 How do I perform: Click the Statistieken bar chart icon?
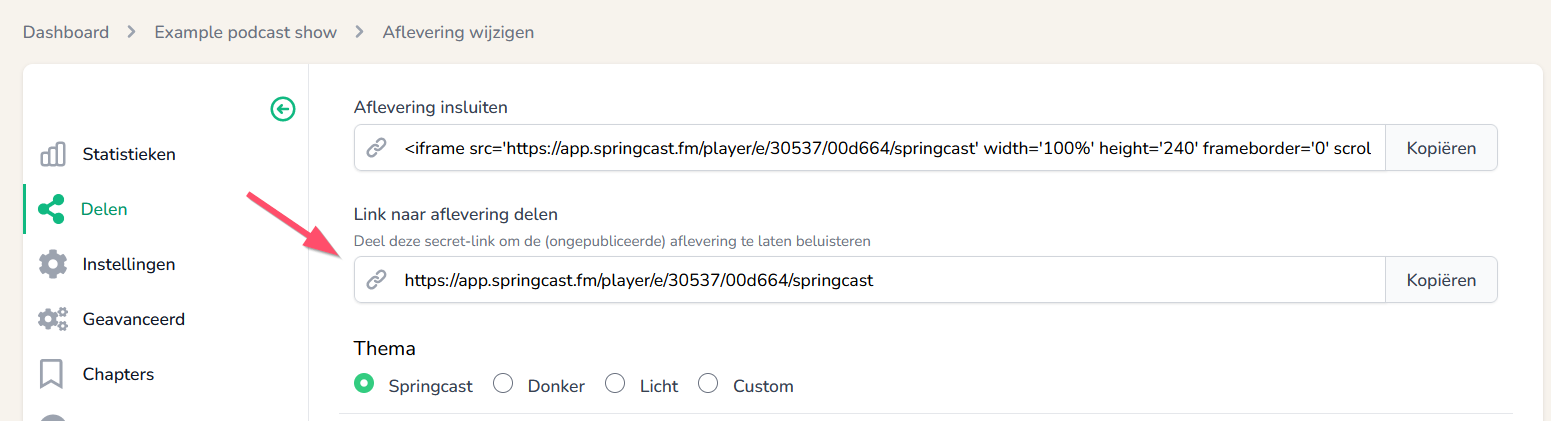click(x=52, y=155)
